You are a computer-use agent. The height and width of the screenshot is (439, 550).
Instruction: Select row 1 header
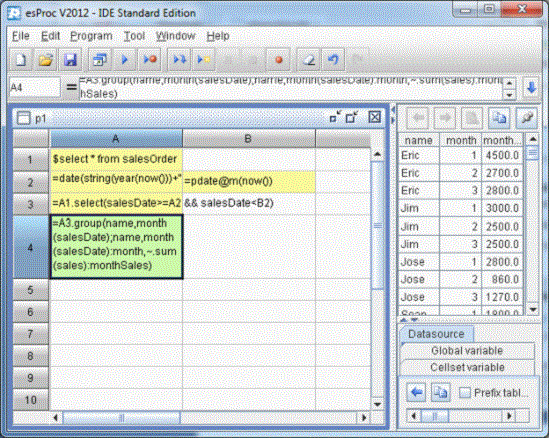tap(31, 160)
